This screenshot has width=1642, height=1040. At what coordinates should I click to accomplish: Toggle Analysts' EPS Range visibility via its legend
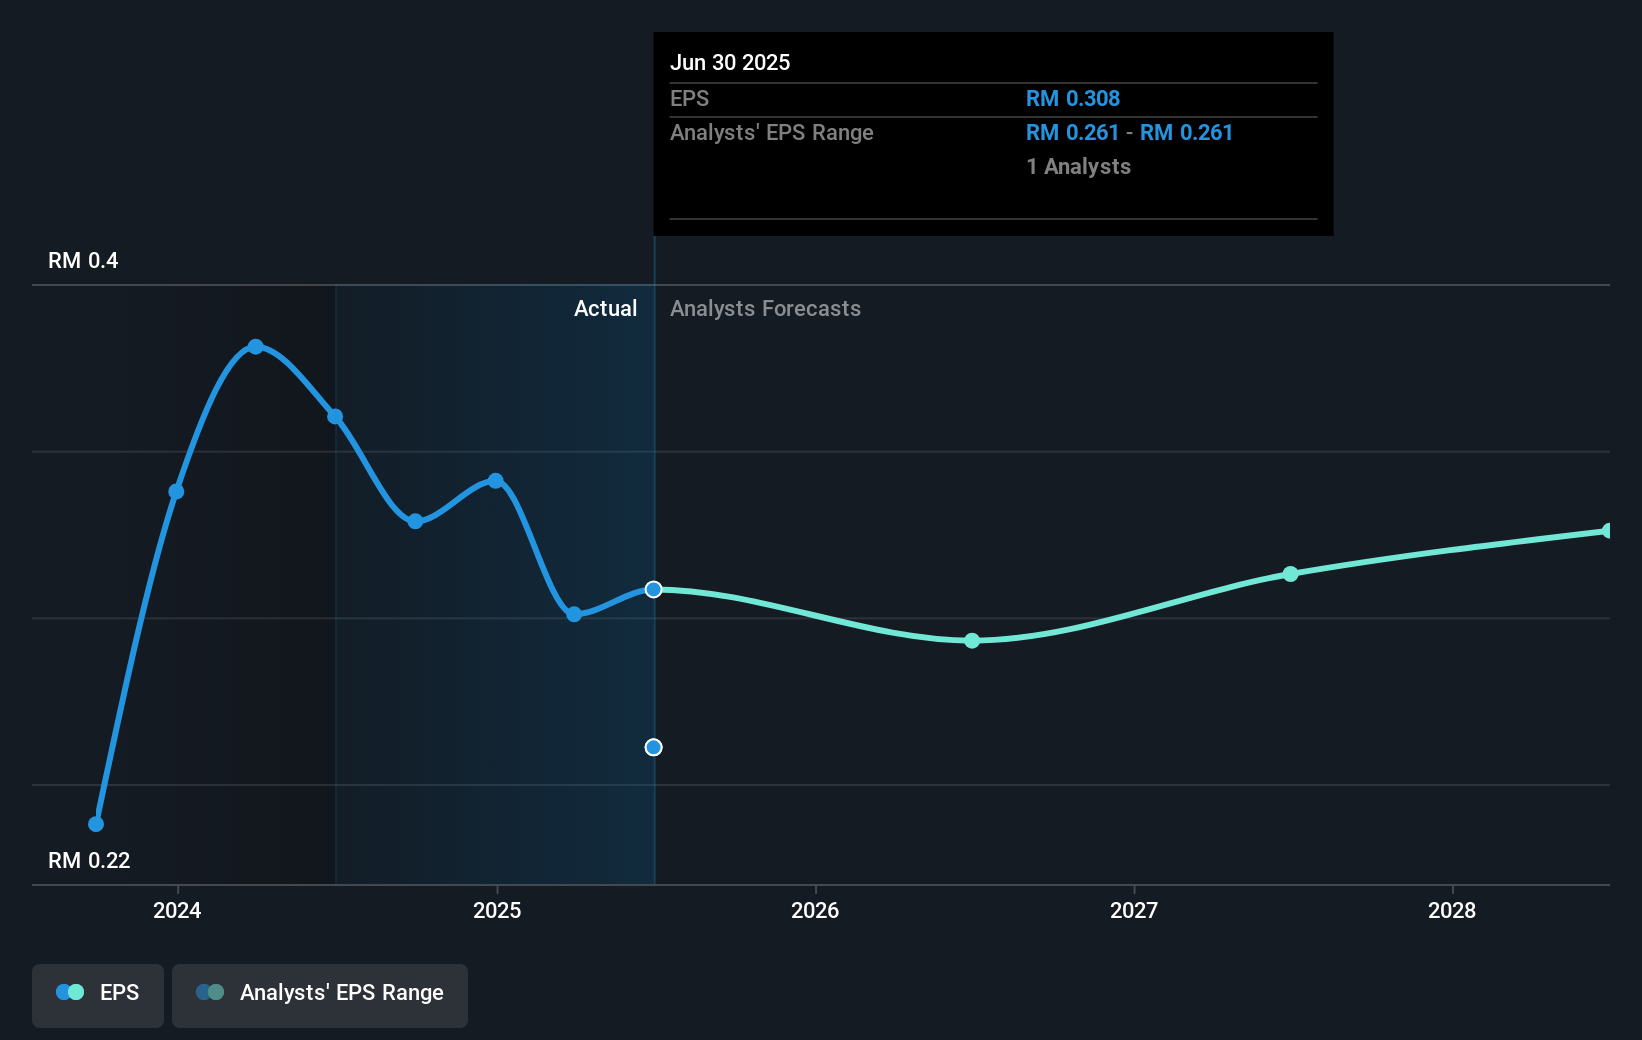point(319,995)
